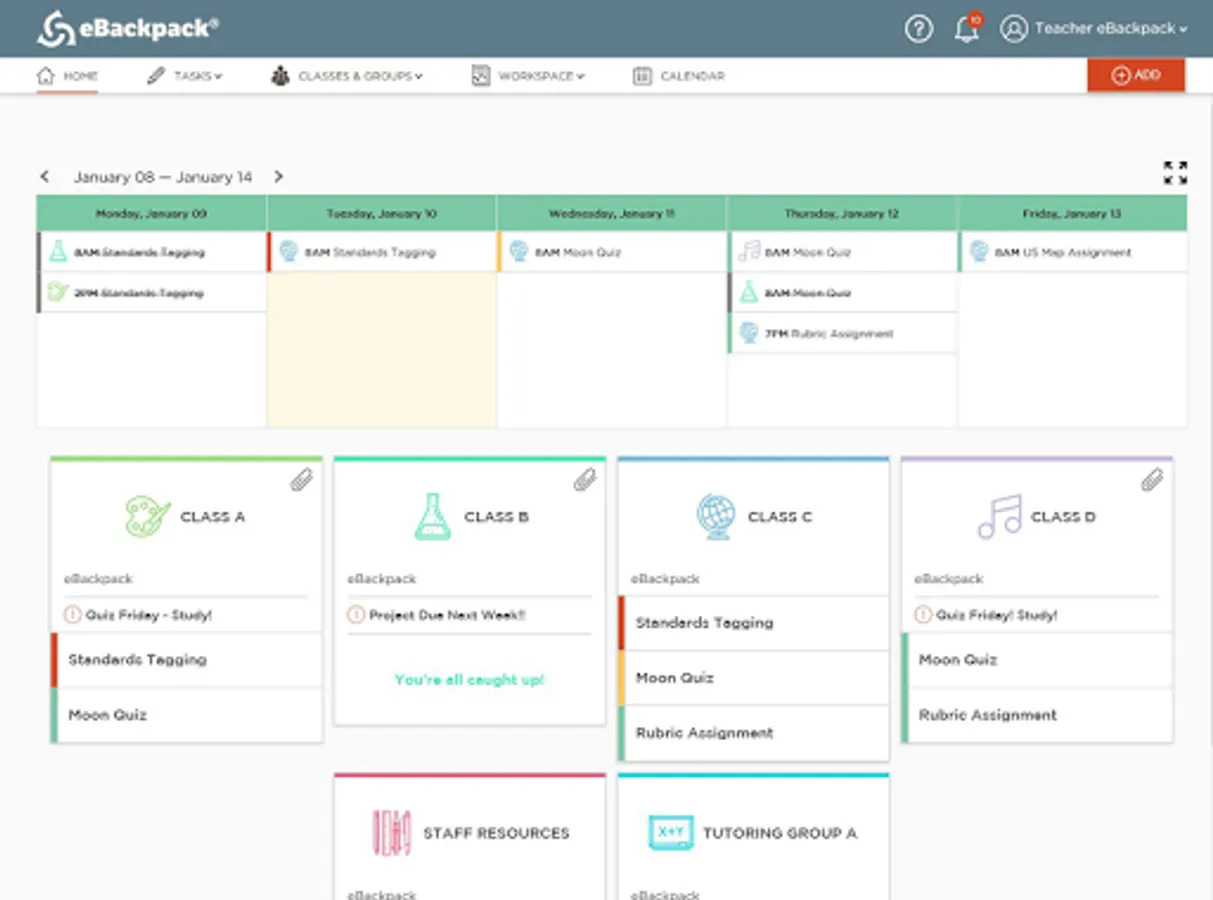Click the flask icon on Monday's 8AM event
Screen dimensions: 1213x900
[x=58, y=252]
